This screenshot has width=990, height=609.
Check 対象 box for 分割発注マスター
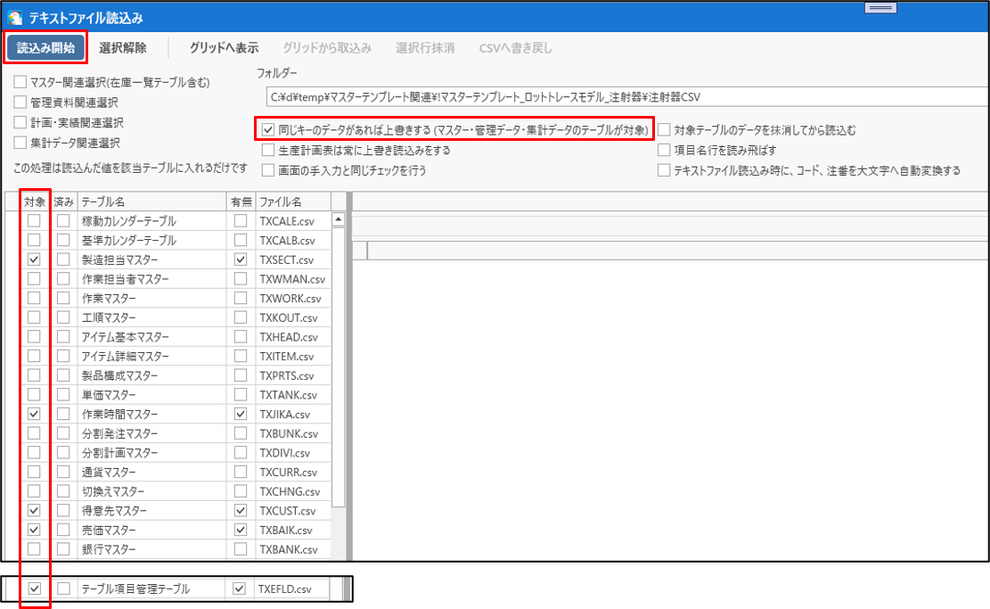pos(34,434)
